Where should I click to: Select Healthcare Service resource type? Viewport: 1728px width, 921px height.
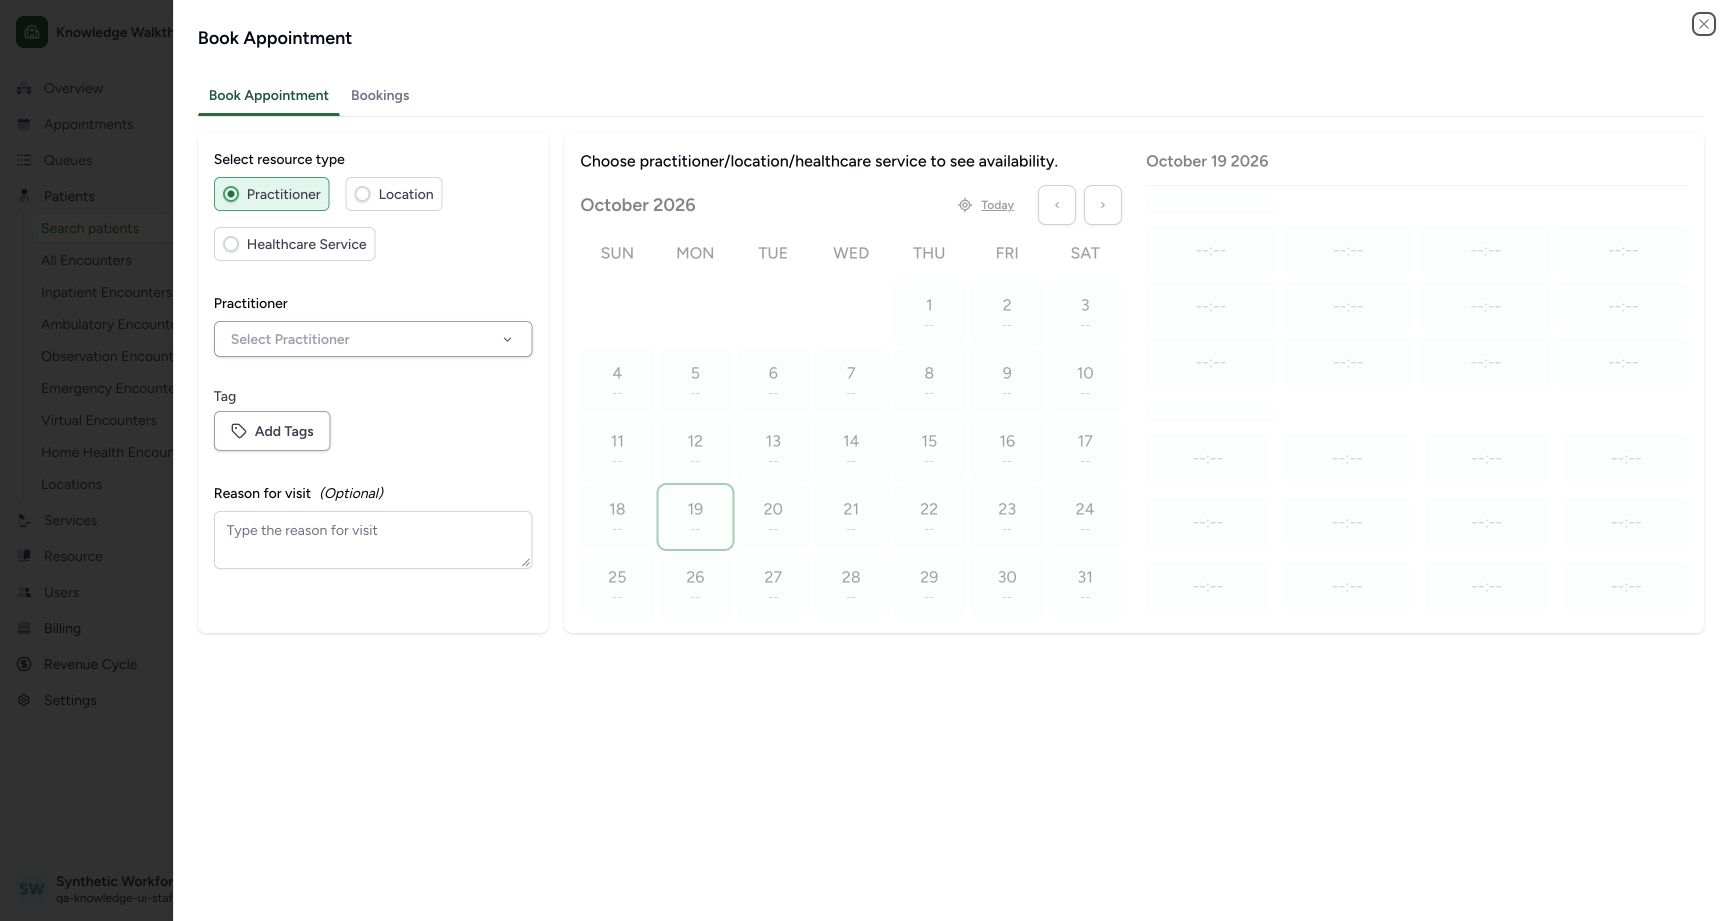[295, 244]
